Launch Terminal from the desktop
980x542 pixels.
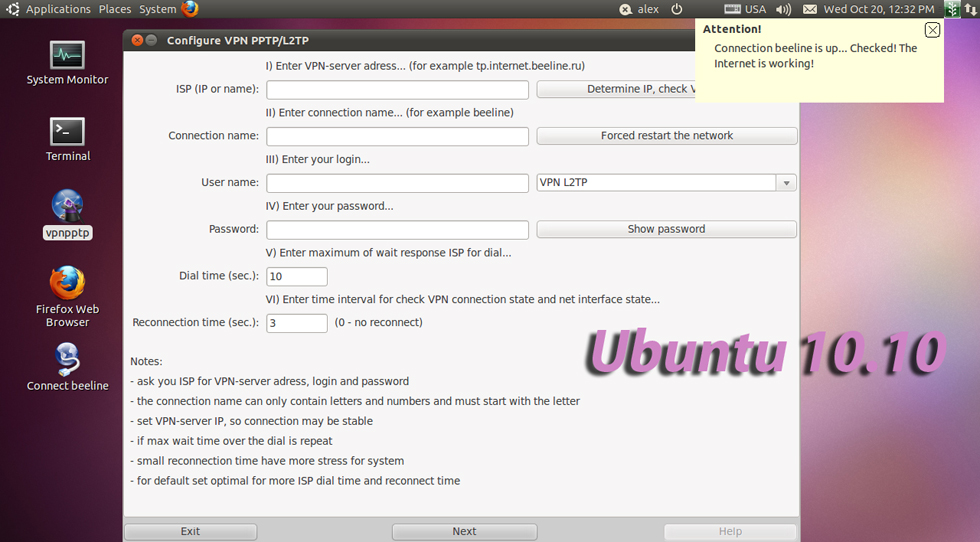[67, 139]
